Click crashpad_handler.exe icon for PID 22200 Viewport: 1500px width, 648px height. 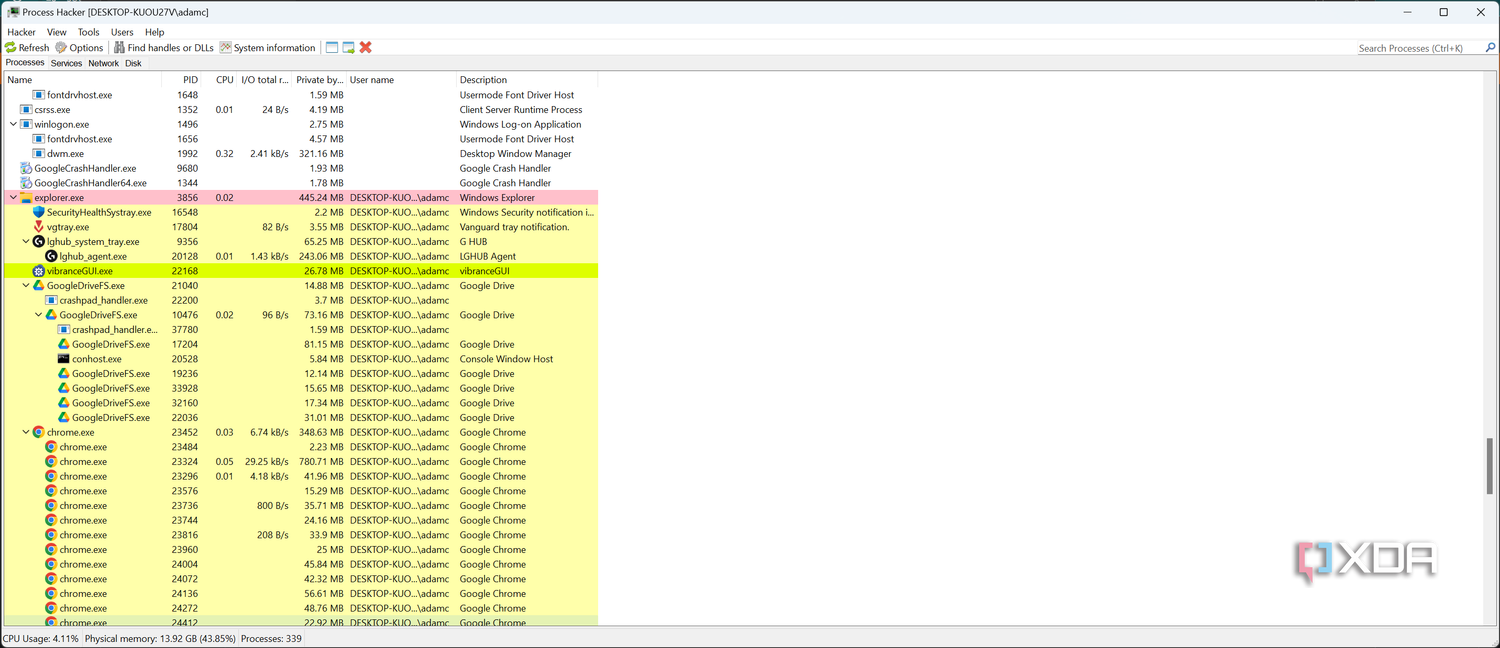click(x=51, y=300)
